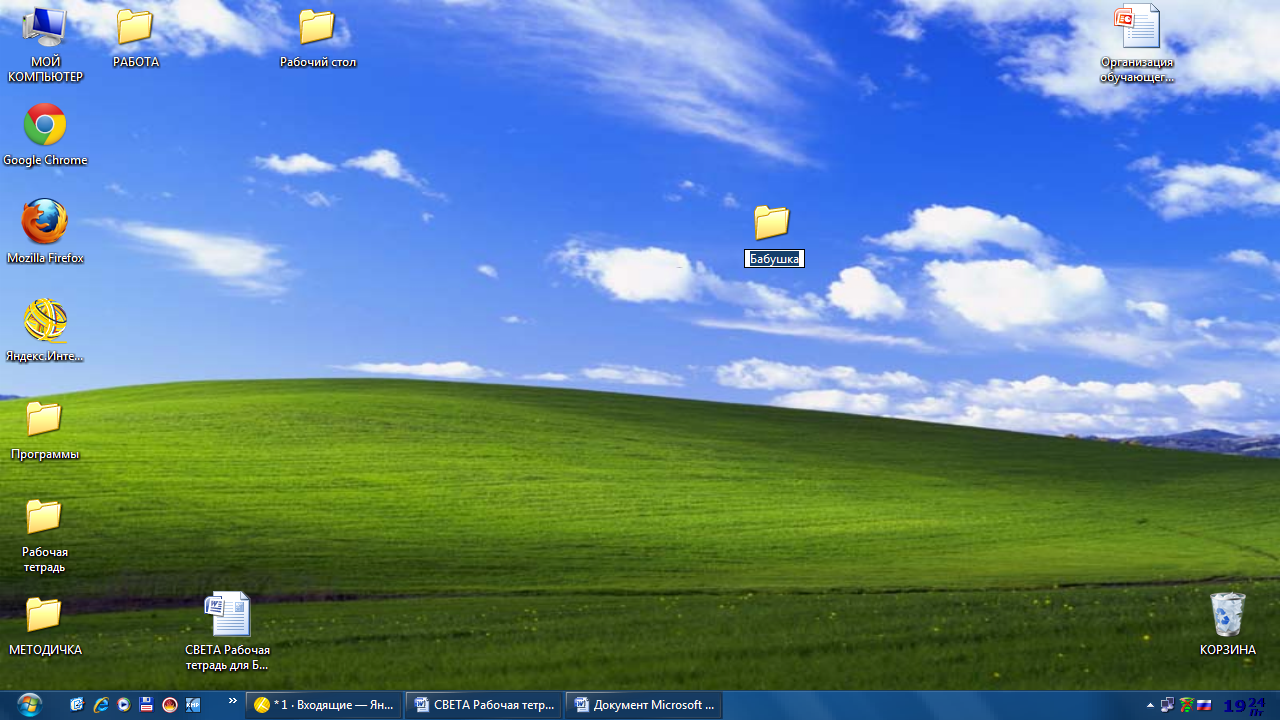The image size is (1280, 720).
Task: Open the Яндекс.Интернет shortcut icon
Action: pyautogui.click(x=45, y=331)
